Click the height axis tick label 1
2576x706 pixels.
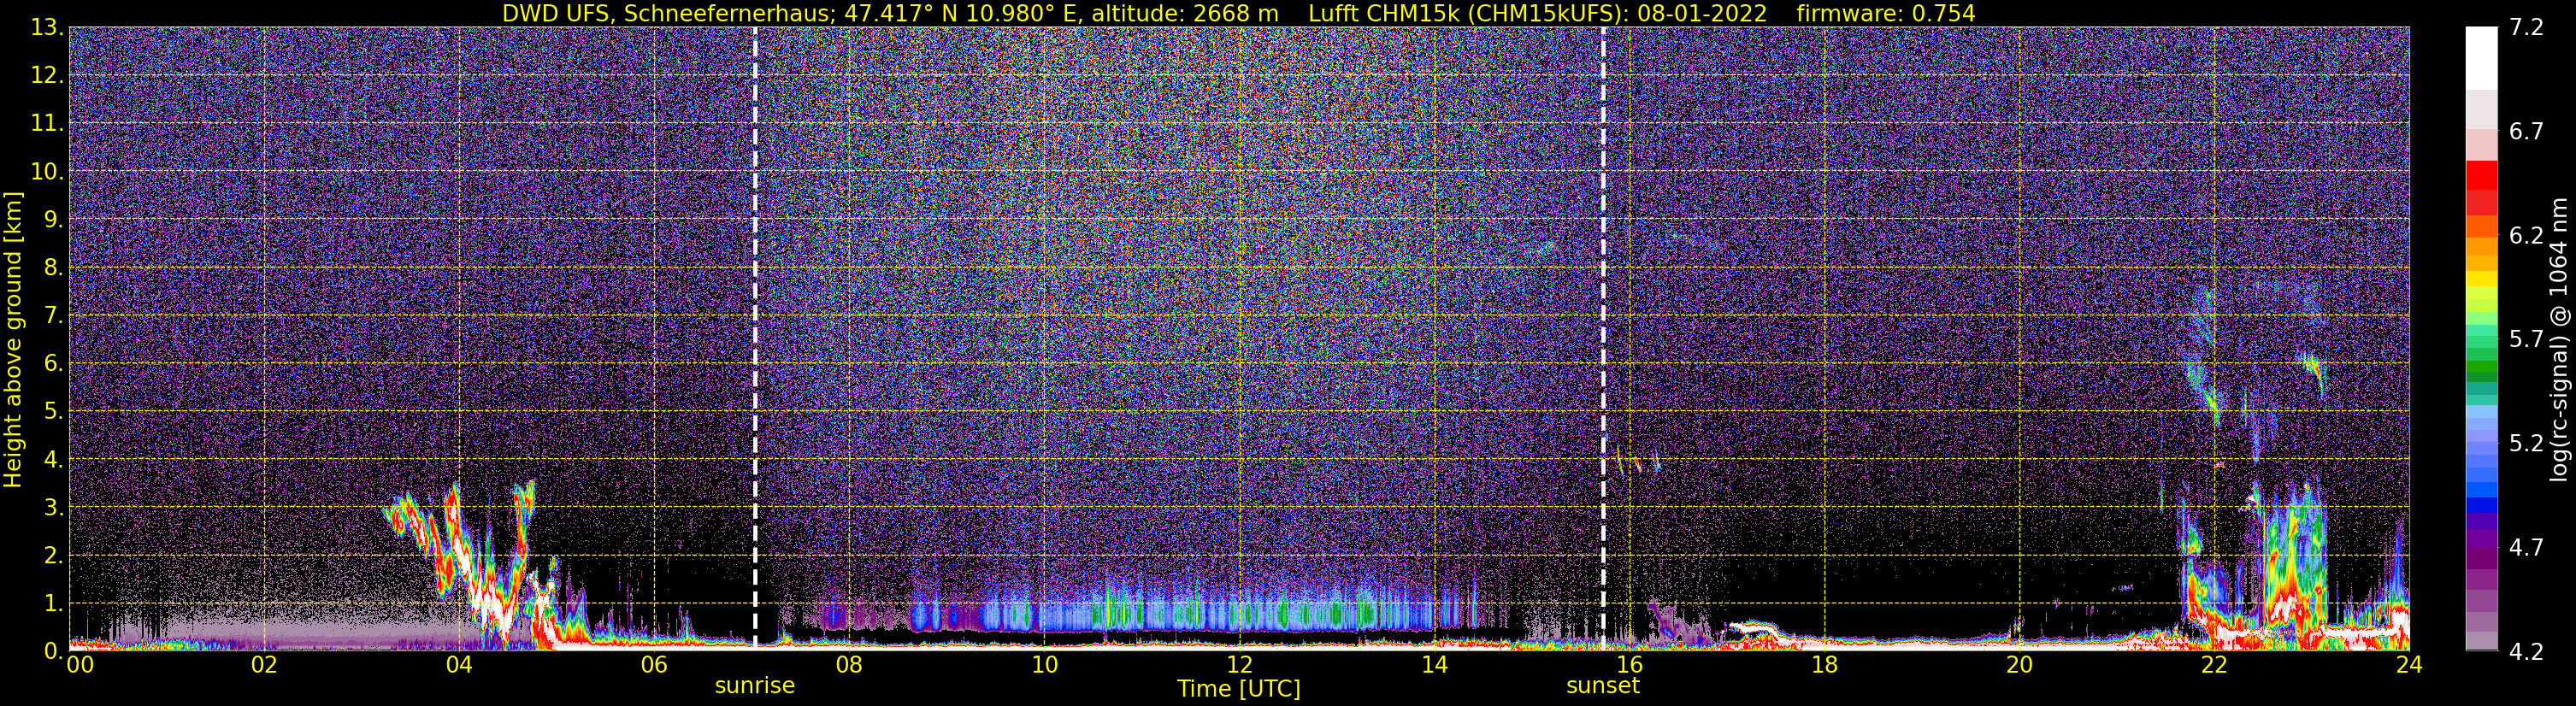pyautogui.click(x=53, y=603)
